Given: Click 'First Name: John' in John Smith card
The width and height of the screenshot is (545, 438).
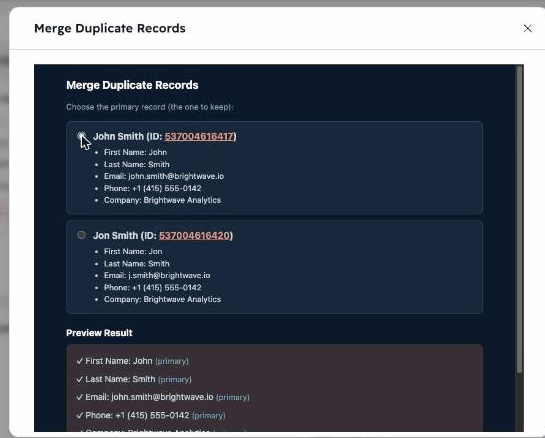Looking at the screenshot, I should click(135, 152).
